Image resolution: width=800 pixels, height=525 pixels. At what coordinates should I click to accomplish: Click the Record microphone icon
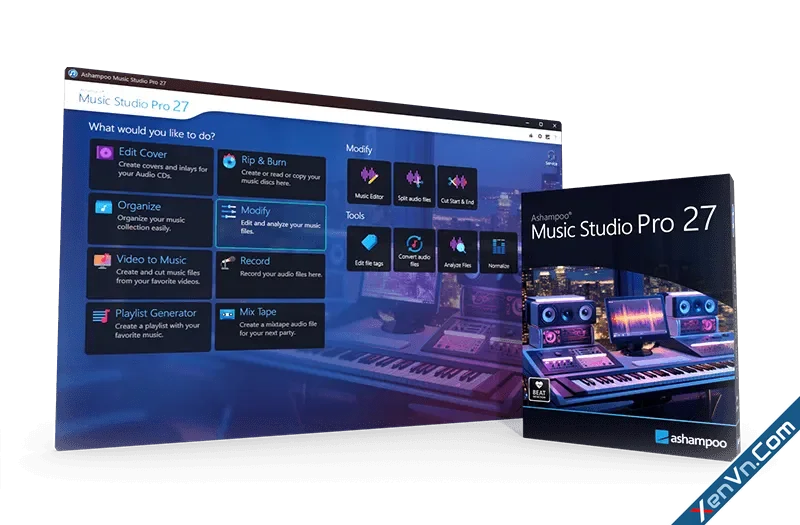pos(228,262)
